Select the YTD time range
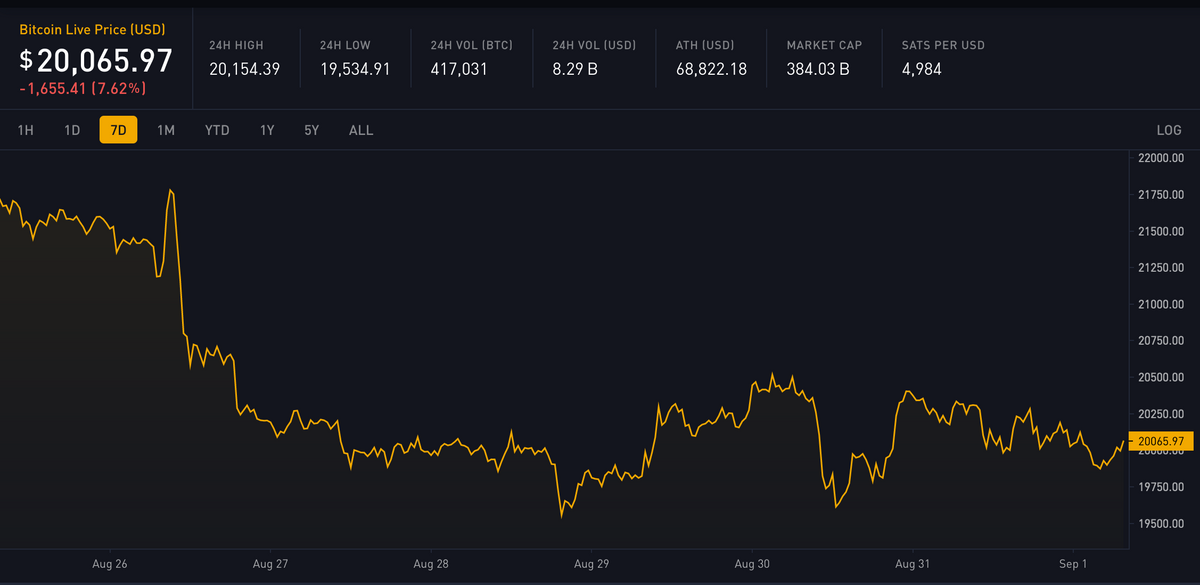The width and height of the screenshot is (1200, 585). [217, 130]
